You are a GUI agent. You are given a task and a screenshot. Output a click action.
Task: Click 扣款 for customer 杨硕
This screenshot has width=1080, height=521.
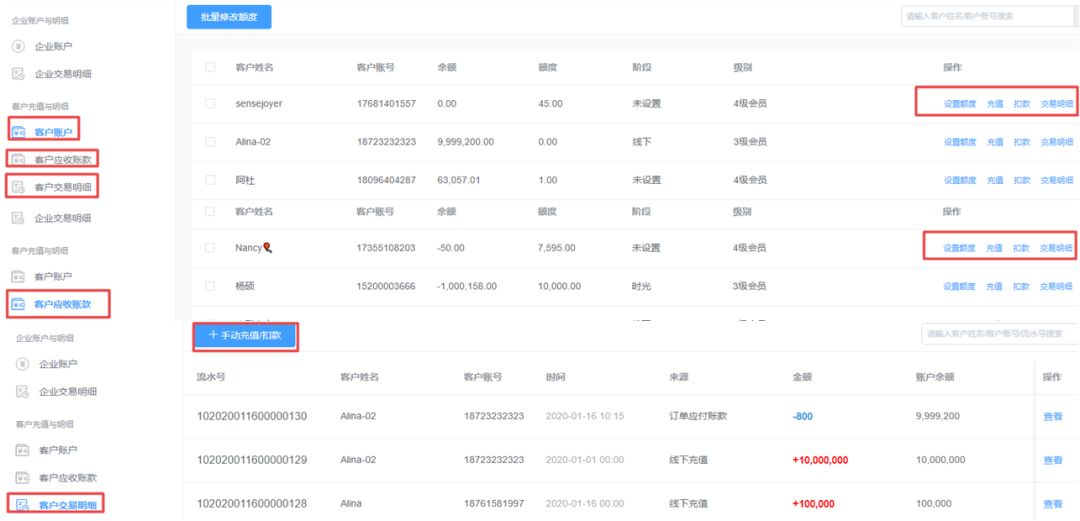pos(1021,287)
